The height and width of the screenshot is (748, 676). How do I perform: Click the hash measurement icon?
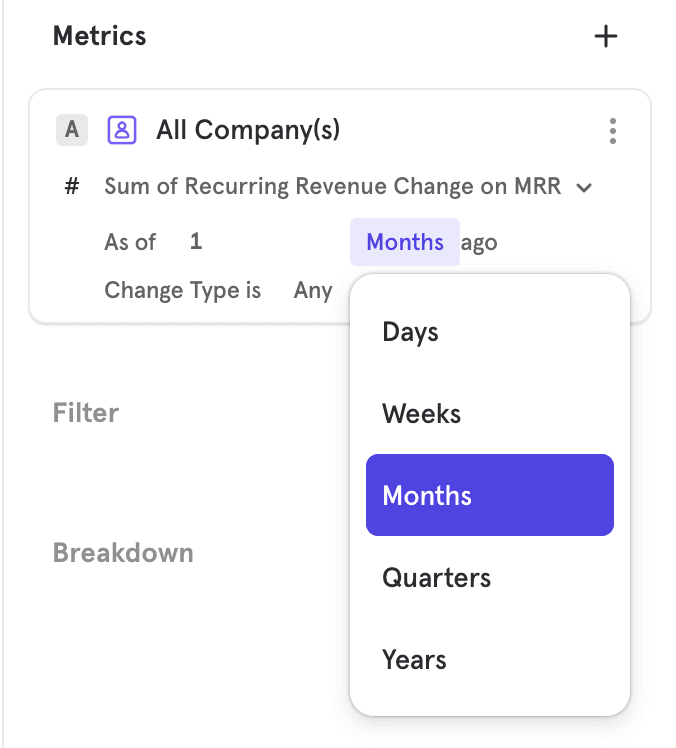coord(72,187)
